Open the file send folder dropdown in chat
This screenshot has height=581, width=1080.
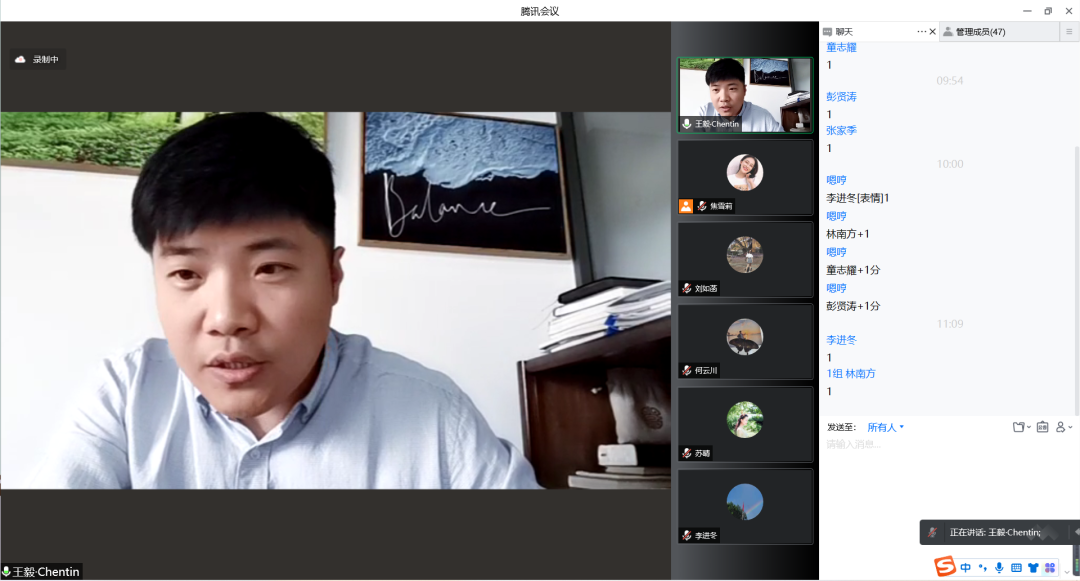[x=1021, y=427]
